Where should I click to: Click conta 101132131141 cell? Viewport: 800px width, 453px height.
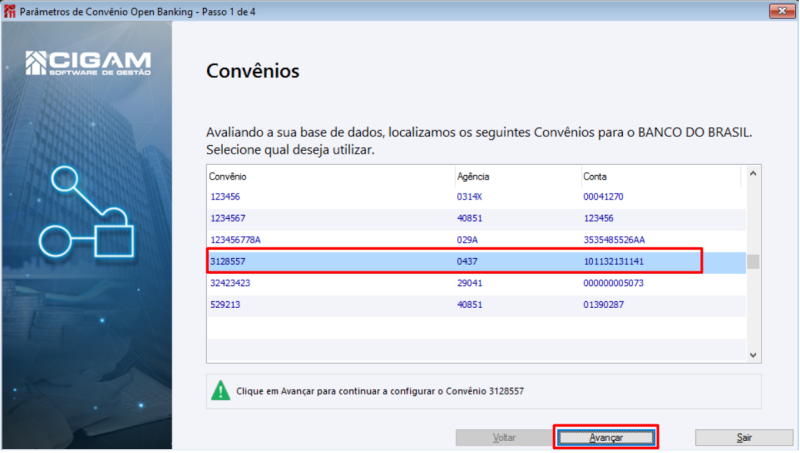pyautogui.click(x=613, y=262)
